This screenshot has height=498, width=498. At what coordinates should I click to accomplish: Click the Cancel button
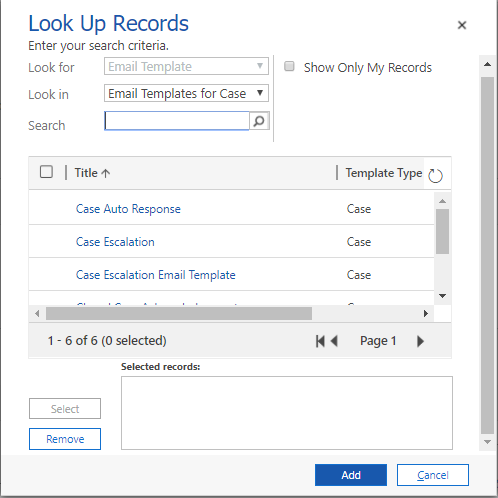[x=433, y=475]
